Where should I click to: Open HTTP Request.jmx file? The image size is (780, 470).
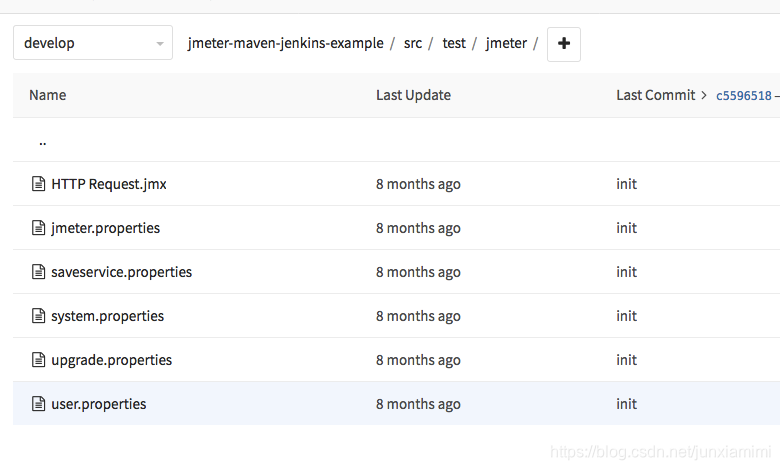(x=109, y=184)
